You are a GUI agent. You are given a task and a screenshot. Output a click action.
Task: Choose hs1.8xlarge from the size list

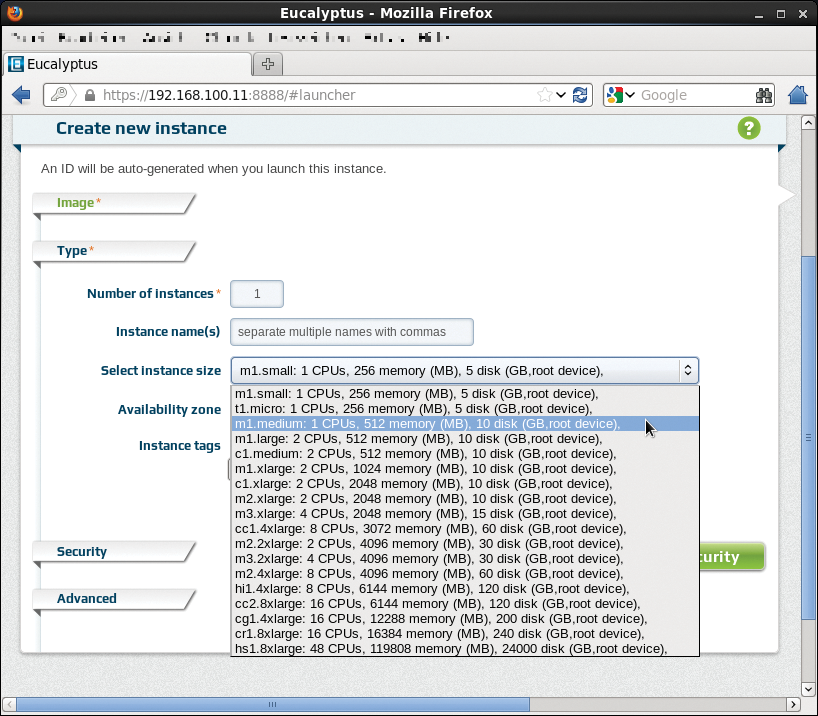pos(450,649)
